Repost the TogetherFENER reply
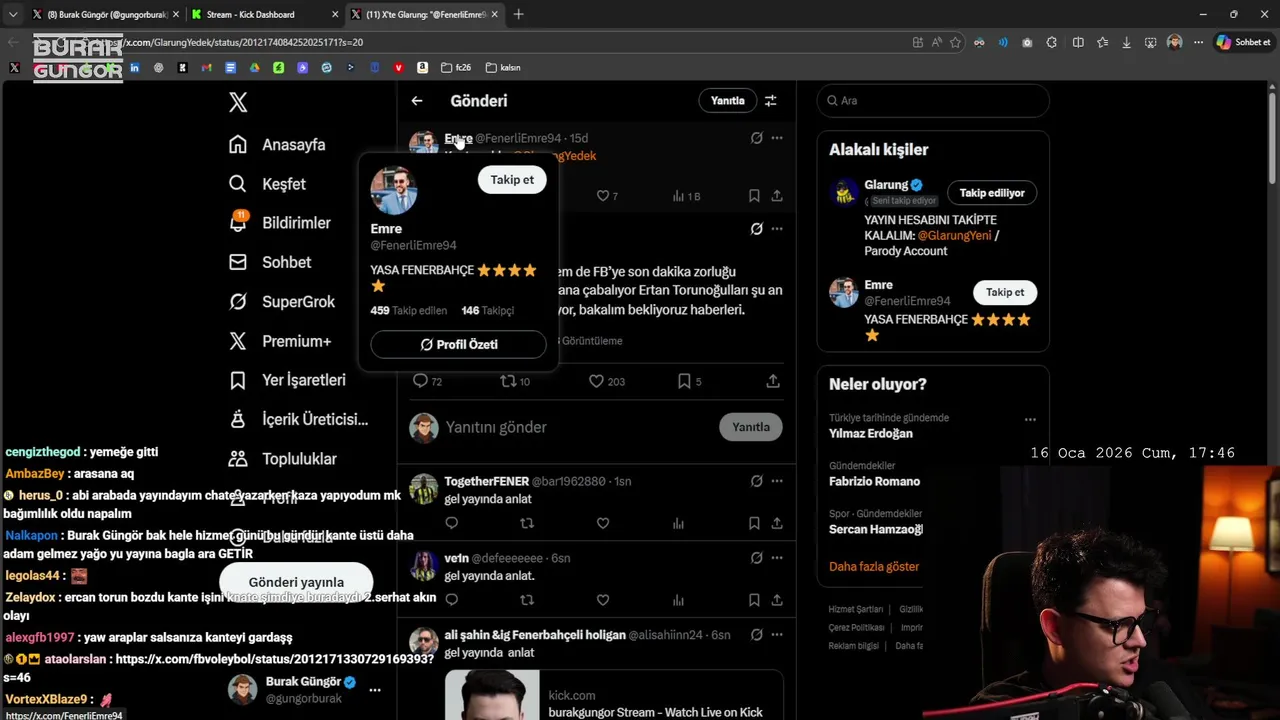 [527, 523]
